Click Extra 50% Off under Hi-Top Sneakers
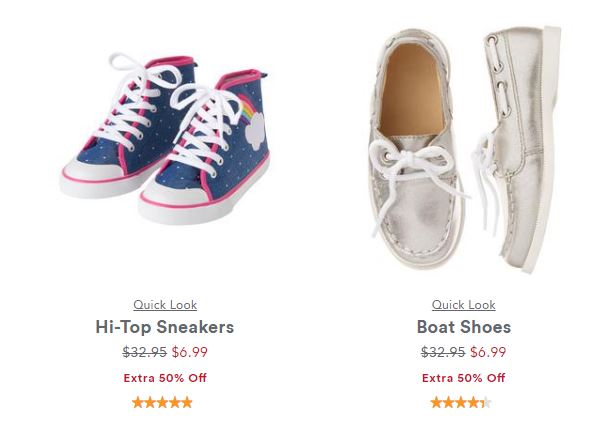 (165, 378)
